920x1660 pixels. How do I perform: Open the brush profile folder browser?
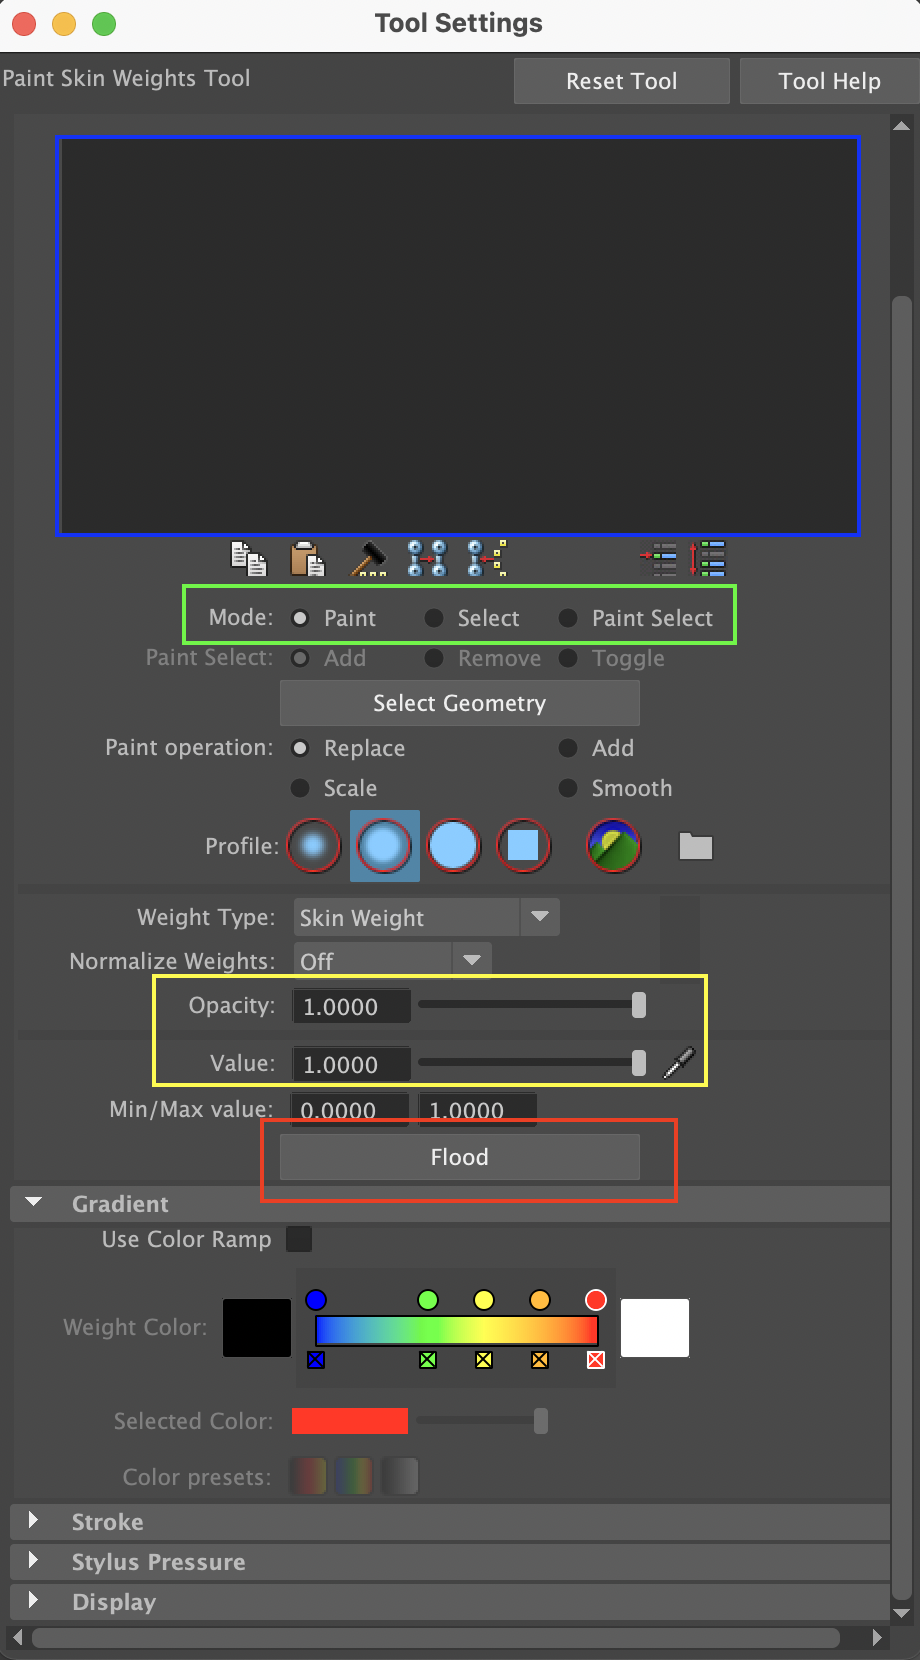695,846
